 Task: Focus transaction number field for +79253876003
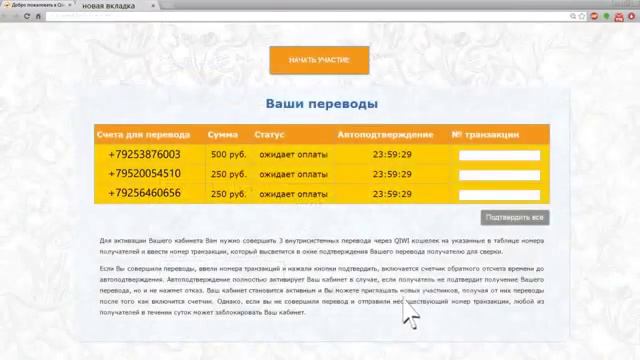point(500,155)
